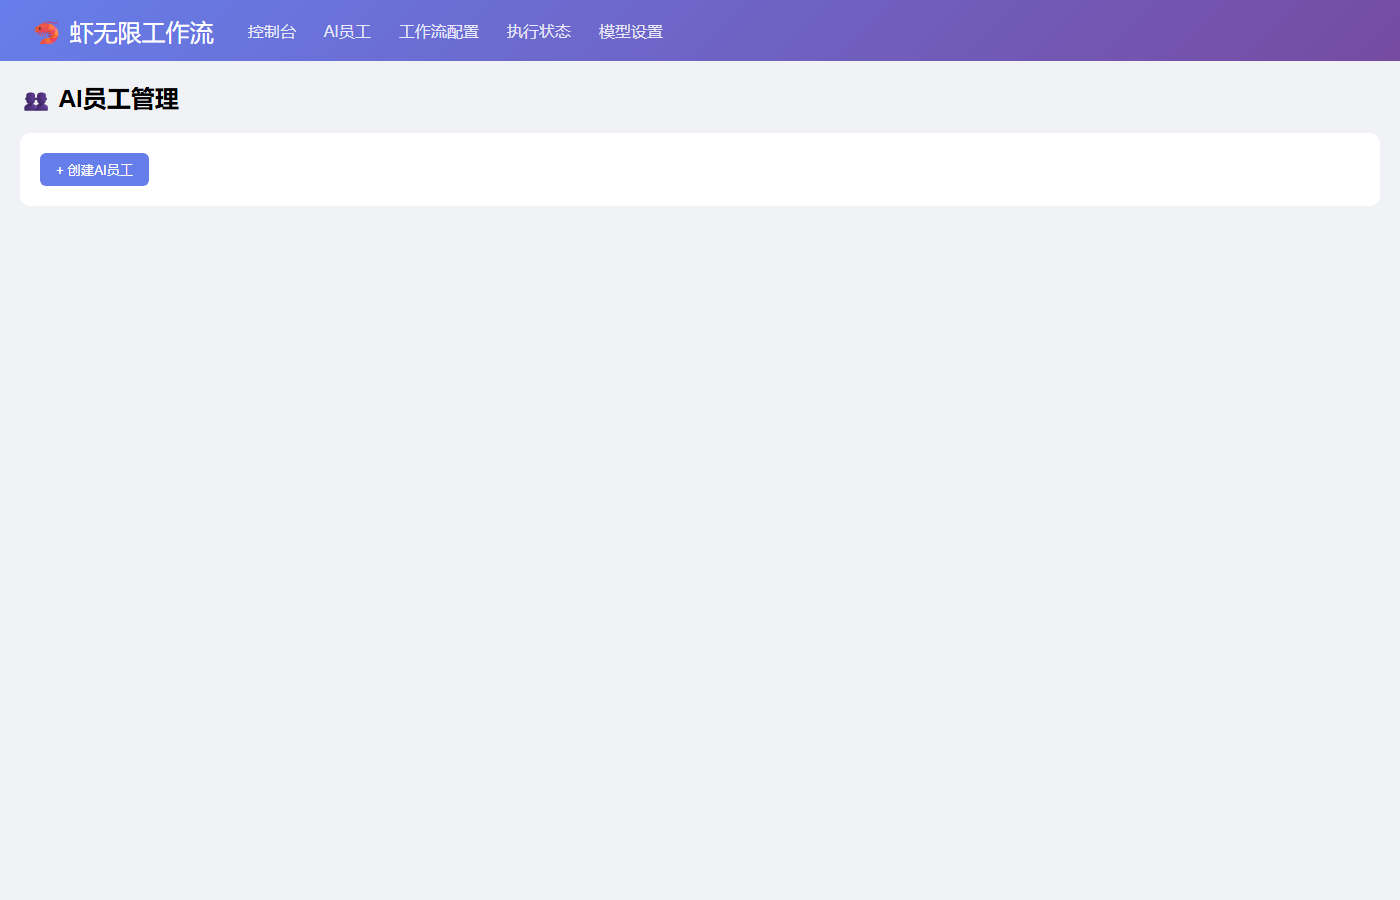Image resolution: width=1400 pixels, height=900 pixels.
Task: Click the people icon beside AI员工管理
Action: pos(36,100)
